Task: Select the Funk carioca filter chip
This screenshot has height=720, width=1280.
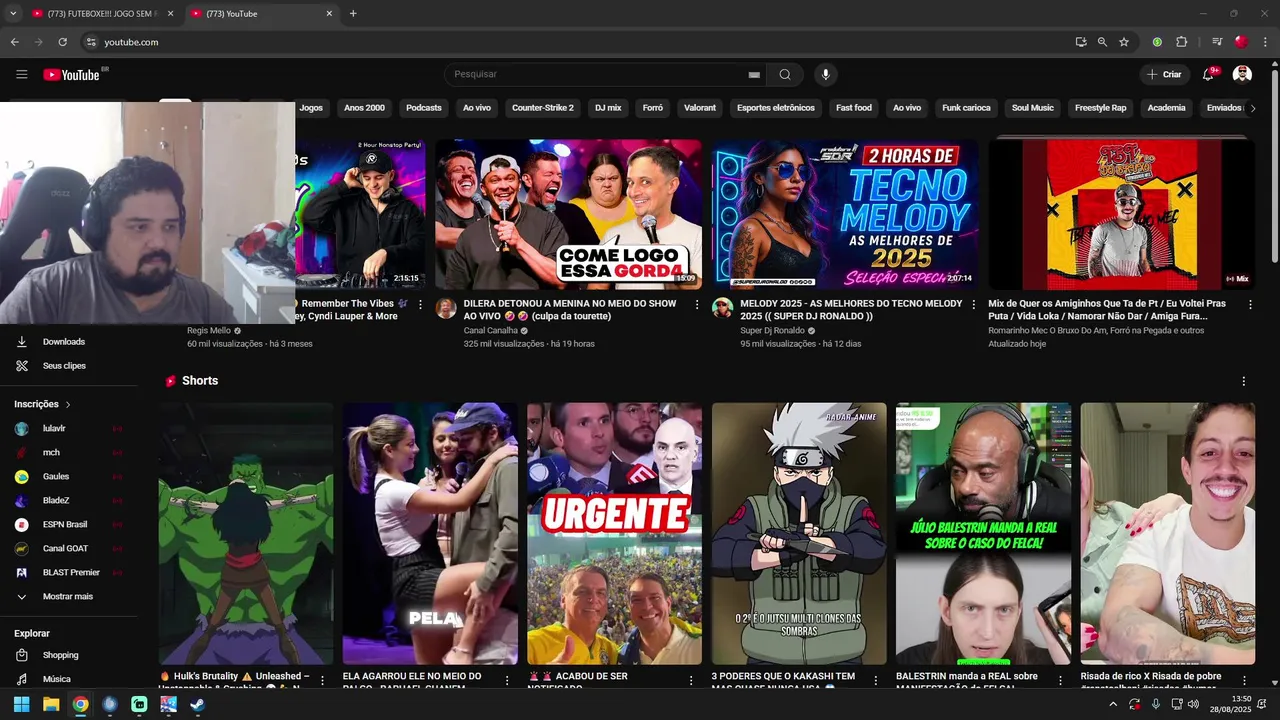Action: pos(966,108)
